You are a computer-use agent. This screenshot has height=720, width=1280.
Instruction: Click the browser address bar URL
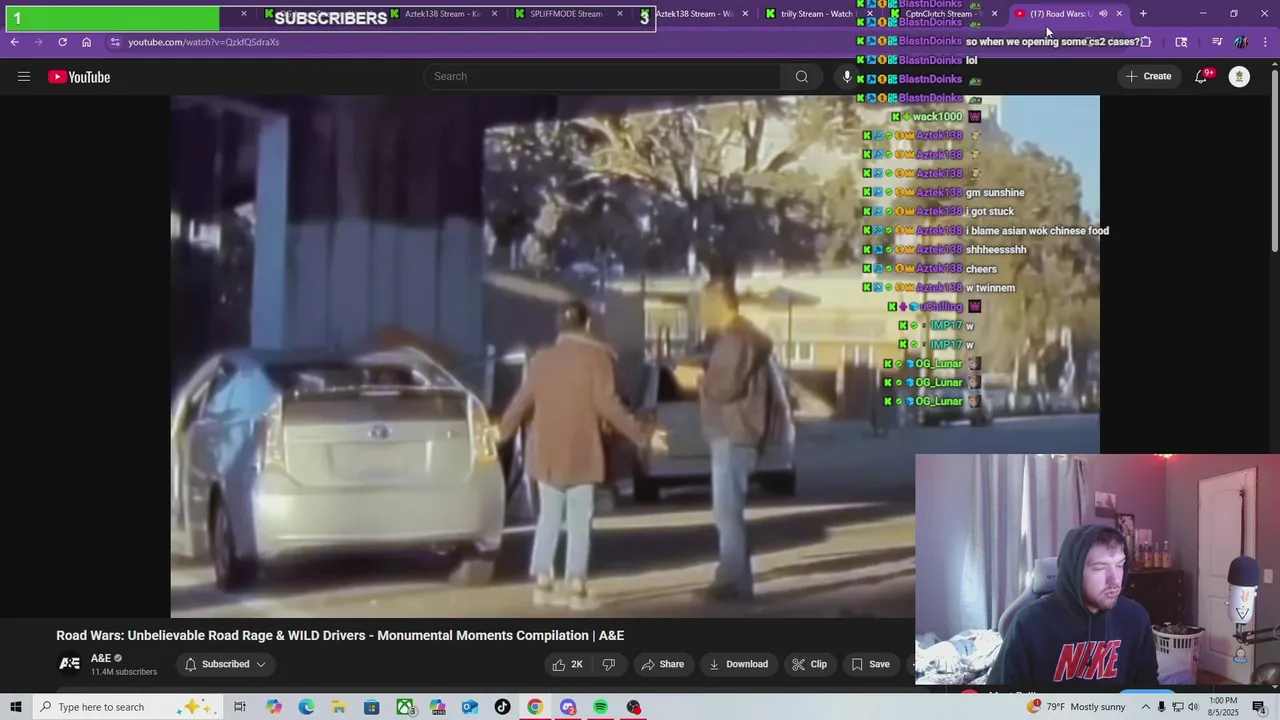pyautogui.click(x=204, y=42)
